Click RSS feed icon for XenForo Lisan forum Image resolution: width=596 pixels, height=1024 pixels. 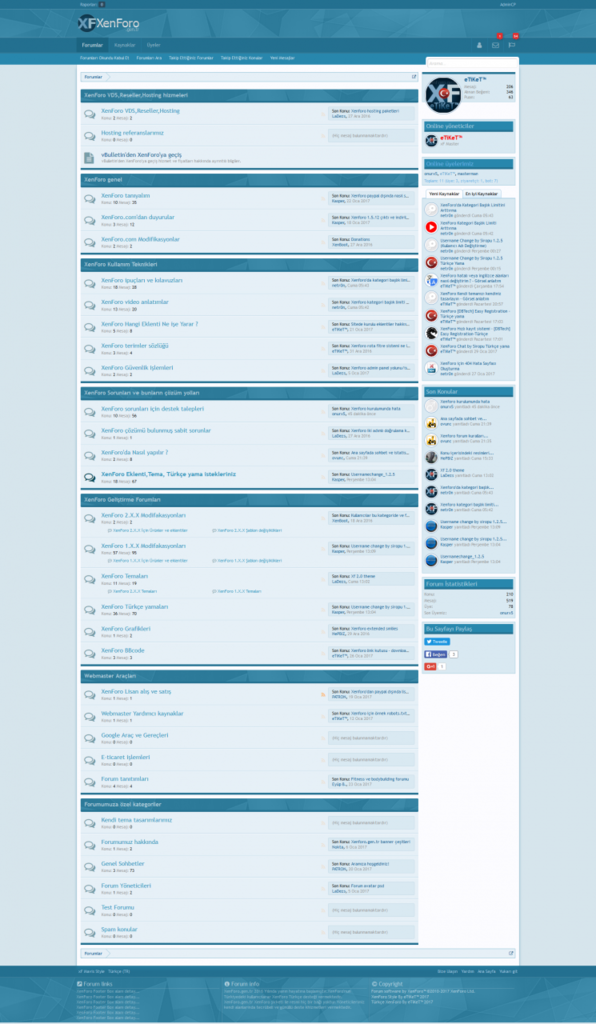pyautogui.click(x=322, y=694)
